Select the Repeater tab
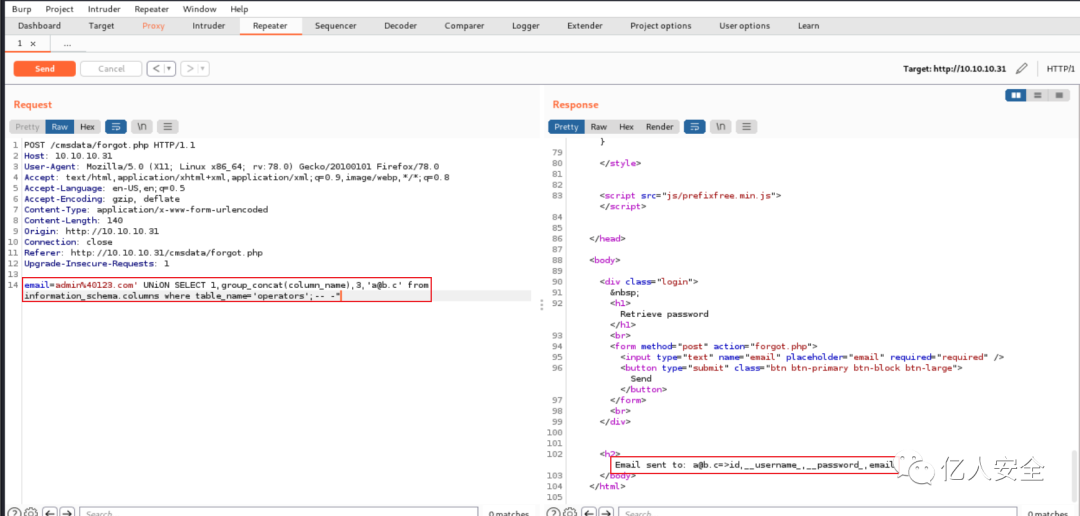This screenshot has width=1080, height=516. click(x=271, y=25)
